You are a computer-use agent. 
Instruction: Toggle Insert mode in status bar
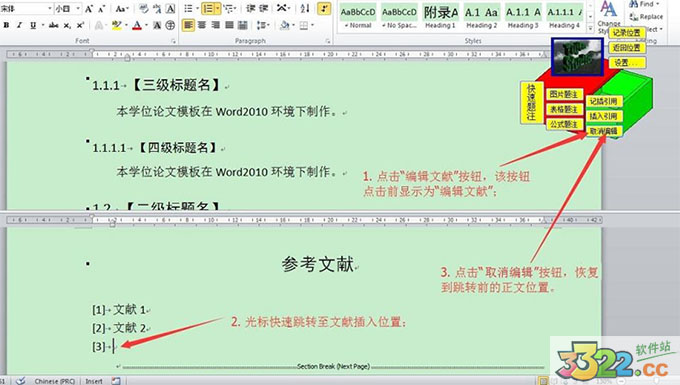click(94, 381)
